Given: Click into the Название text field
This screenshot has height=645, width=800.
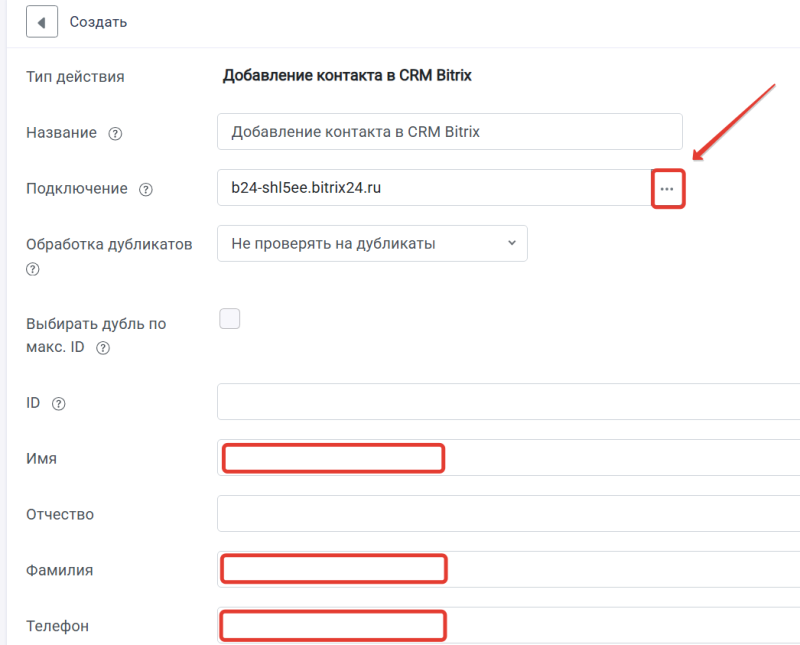Looking at the screenshot, I should tap(449, 132).
